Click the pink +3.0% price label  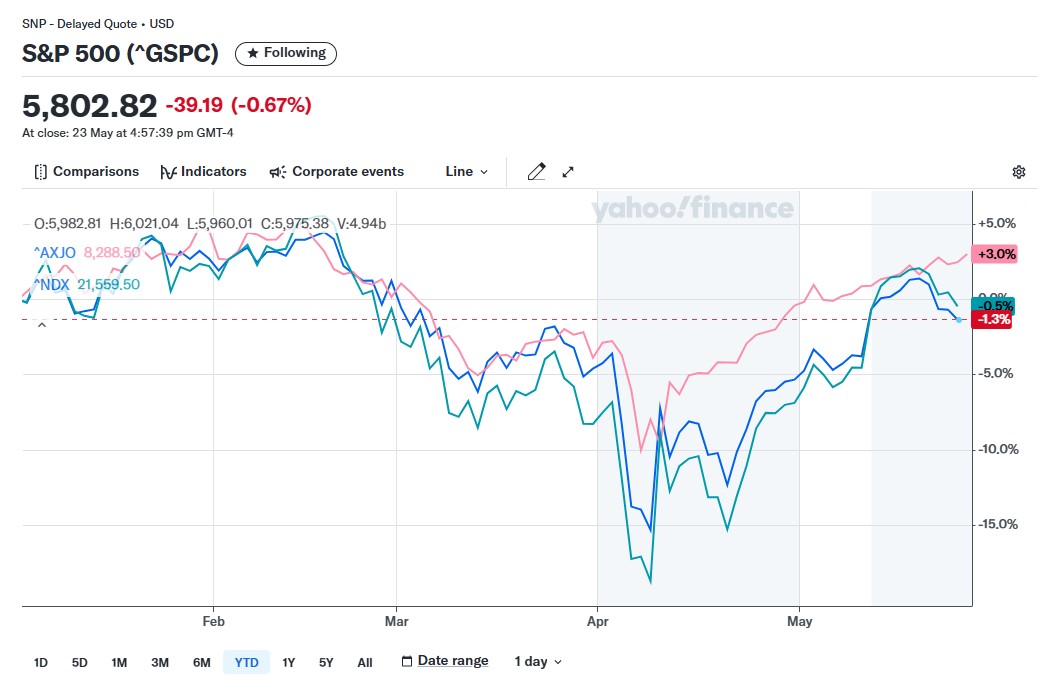(x=998, y=255)
